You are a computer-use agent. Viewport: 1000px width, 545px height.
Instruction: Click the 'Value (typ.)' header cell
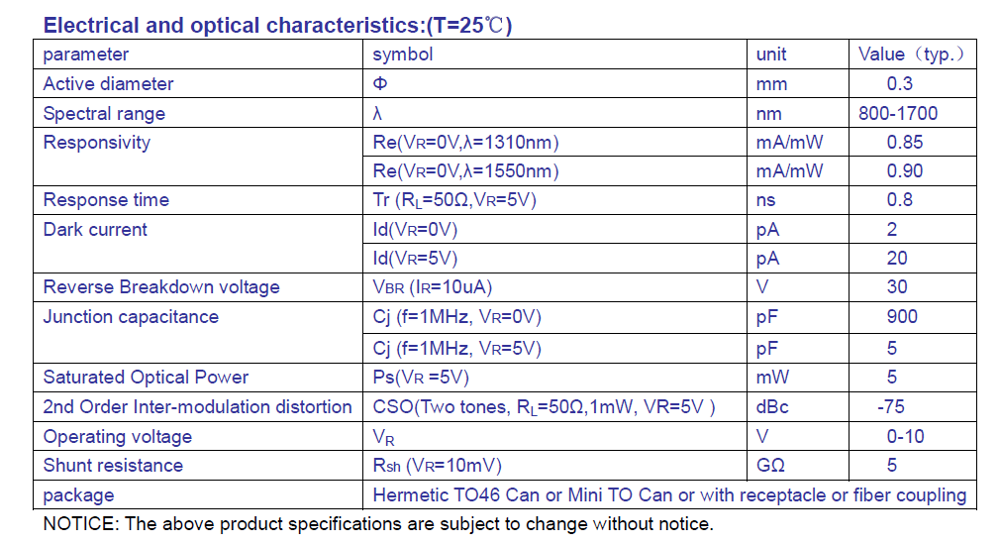pyautogui.click(x=911, y=55)
